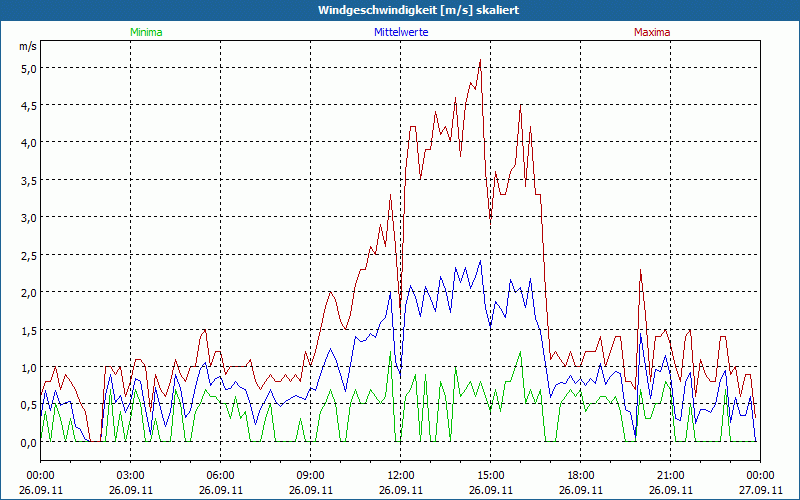The width and height of the screenshot is (800, 500).
Task: Select the blue 'Mittelwerte' legend label
Action: (x=401, y=32)
